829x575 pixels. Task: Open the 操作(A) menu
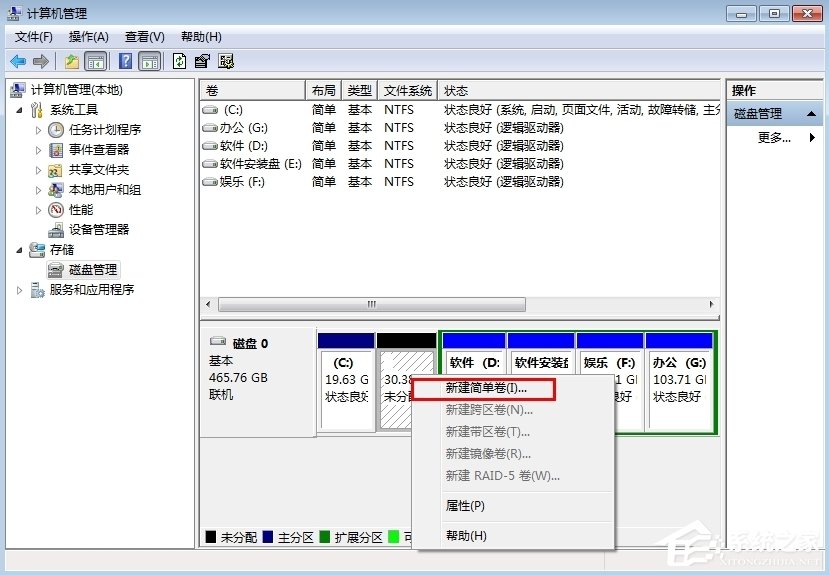click(88, 37)
